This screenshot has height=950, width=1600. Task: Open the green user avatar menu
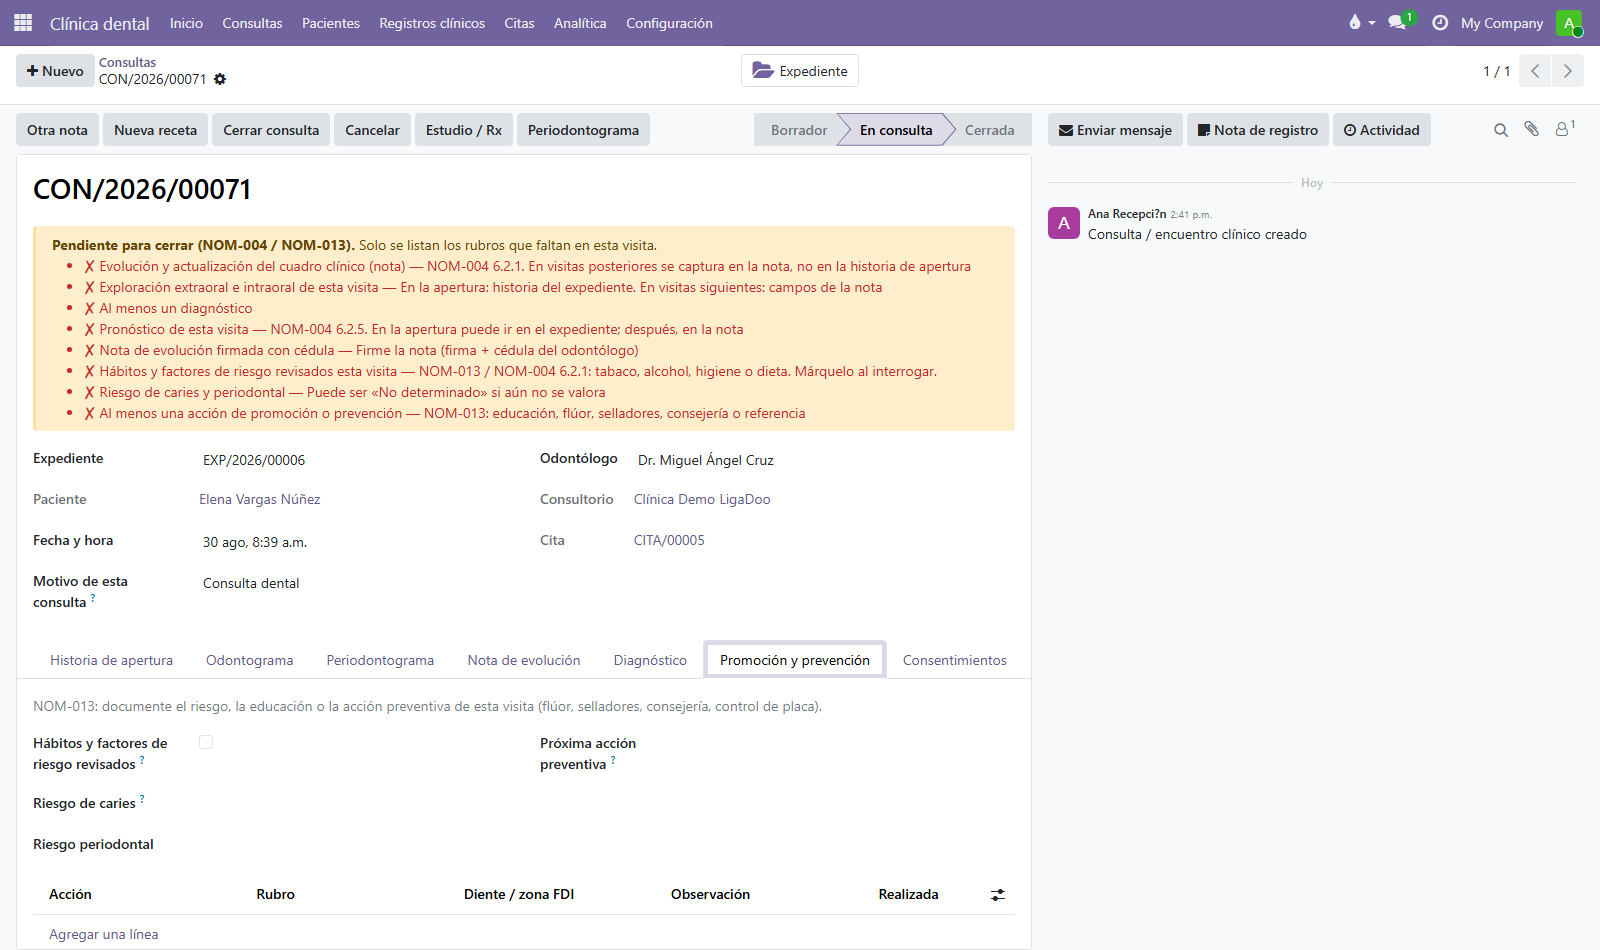tap(1569, 23)
